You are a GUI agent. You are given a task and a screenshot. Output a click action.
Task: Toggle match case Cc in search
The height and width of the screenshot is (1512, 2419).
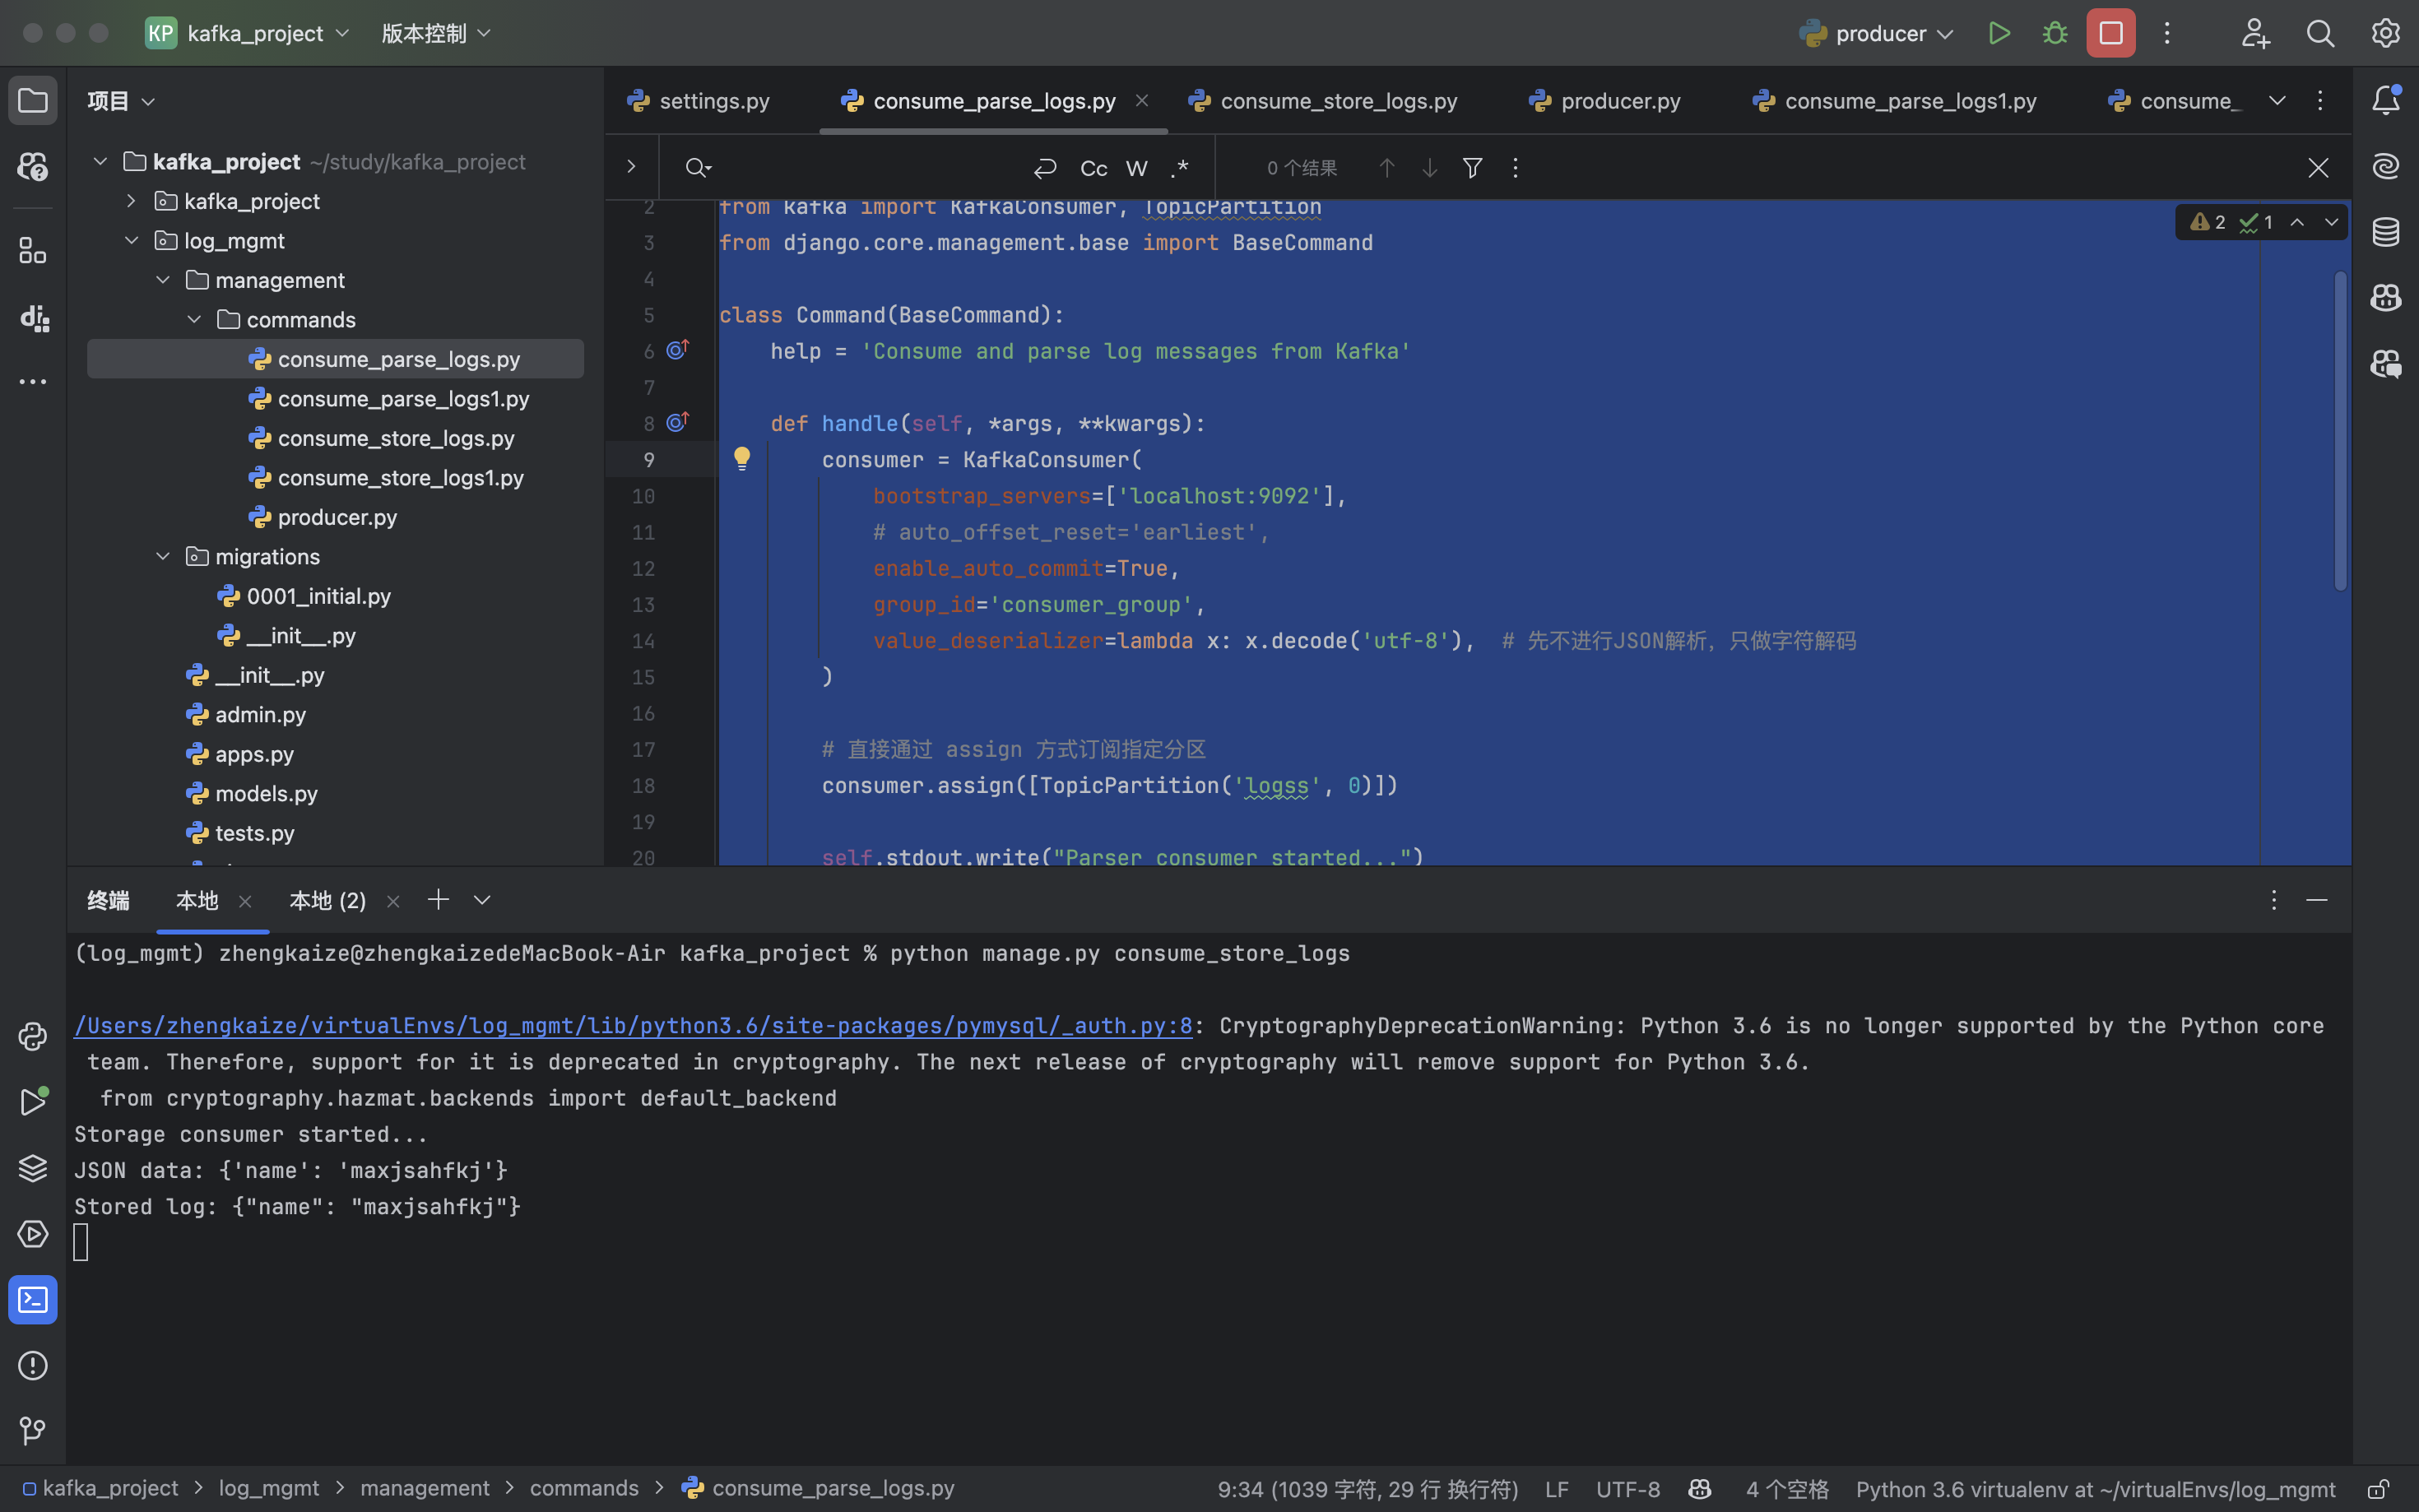click(x=1093, y=168)
